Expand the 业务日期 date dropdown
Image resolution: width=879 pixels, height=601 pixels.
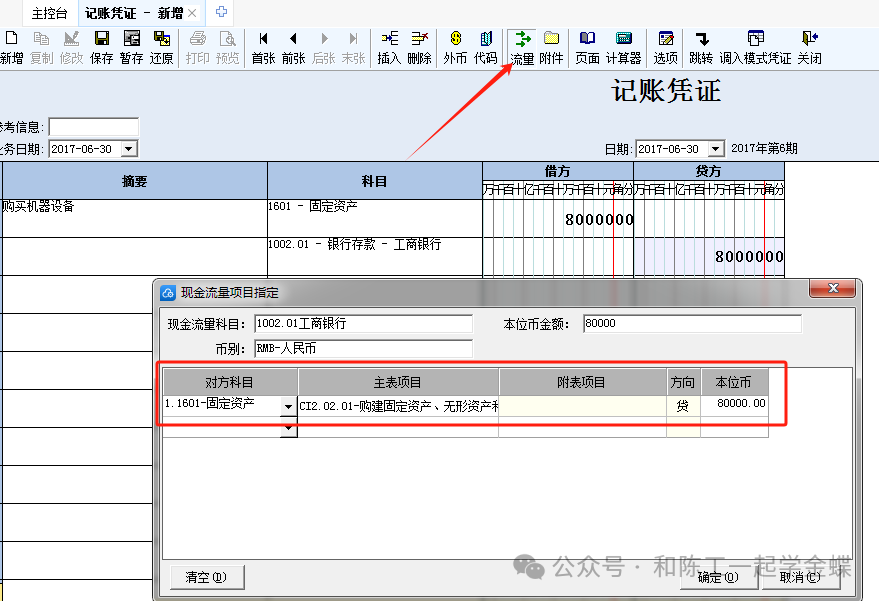click(x=129, y=149)
